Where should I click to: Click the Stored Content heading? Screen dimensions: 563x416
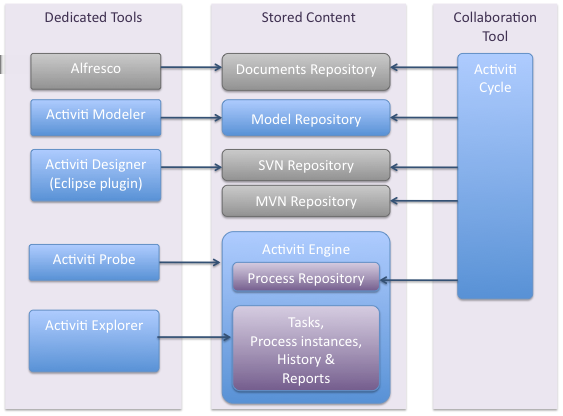pos(308,17)
